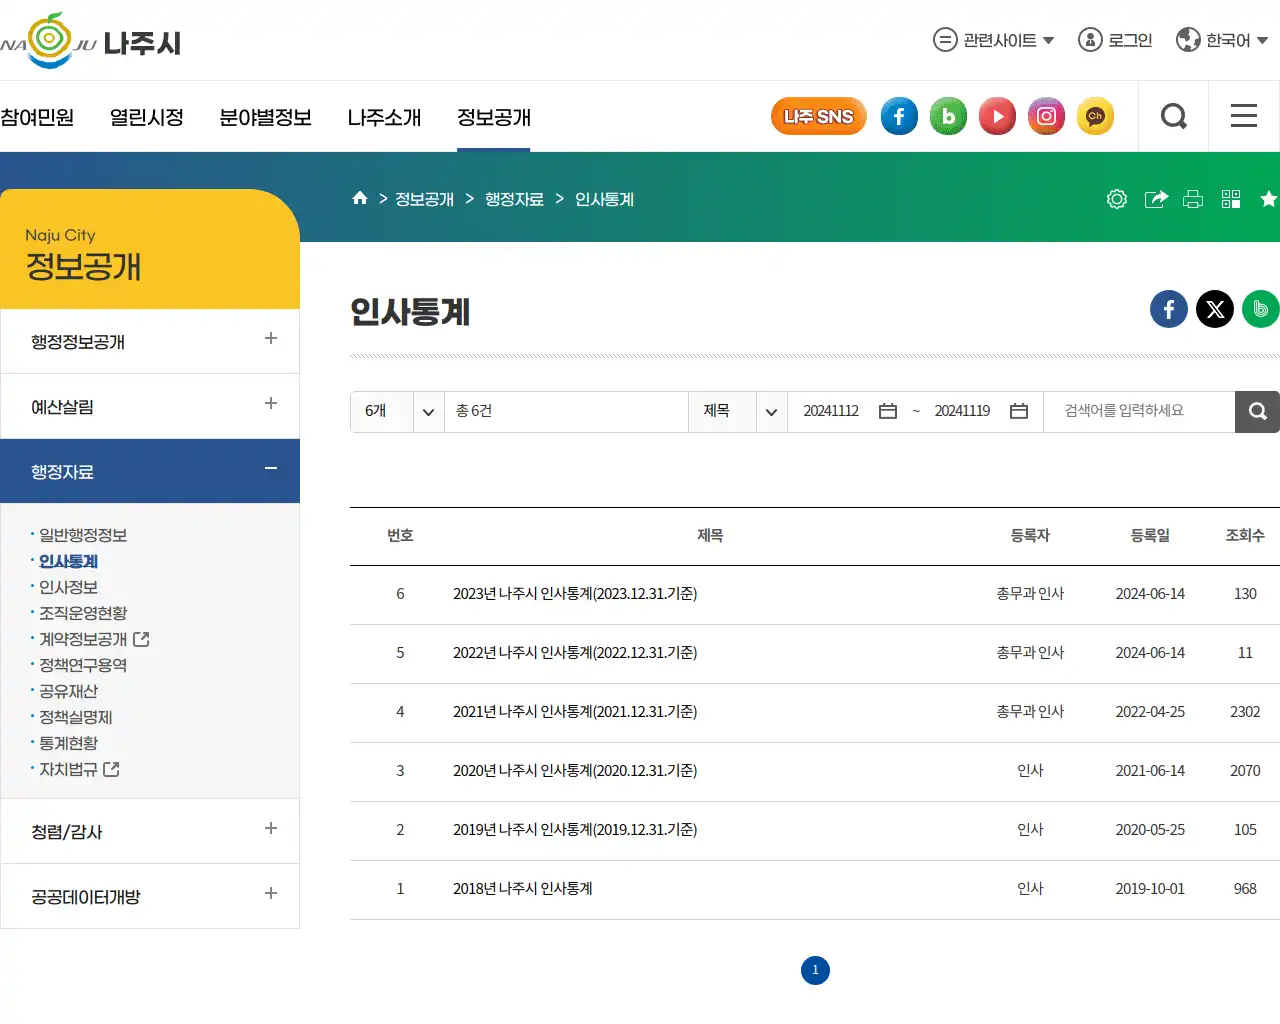Image resolution: width=1280 pixels, height=1024 pixels.
Task: Click share icon in green banner
Action: pos(1156,199)
